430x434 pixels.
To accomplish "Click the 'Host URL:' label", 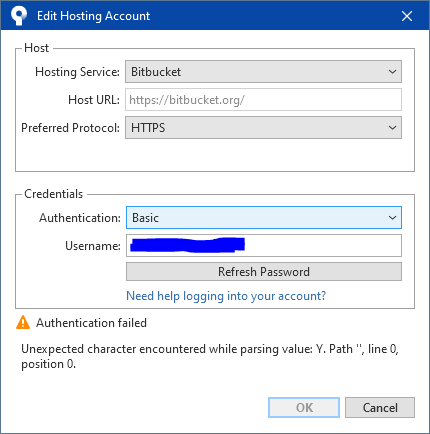I will click(94, 100).
